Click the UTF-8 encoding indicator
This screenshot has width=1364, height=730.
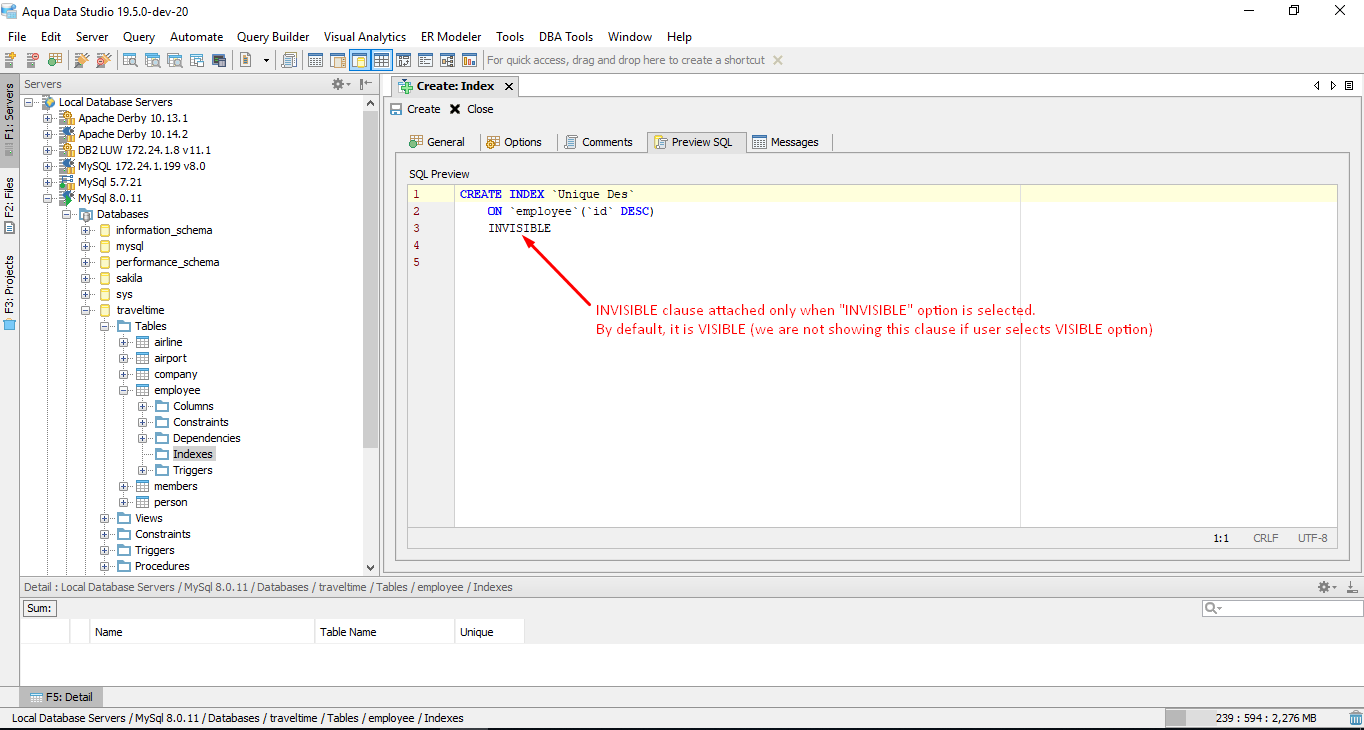click(1313, 538)
